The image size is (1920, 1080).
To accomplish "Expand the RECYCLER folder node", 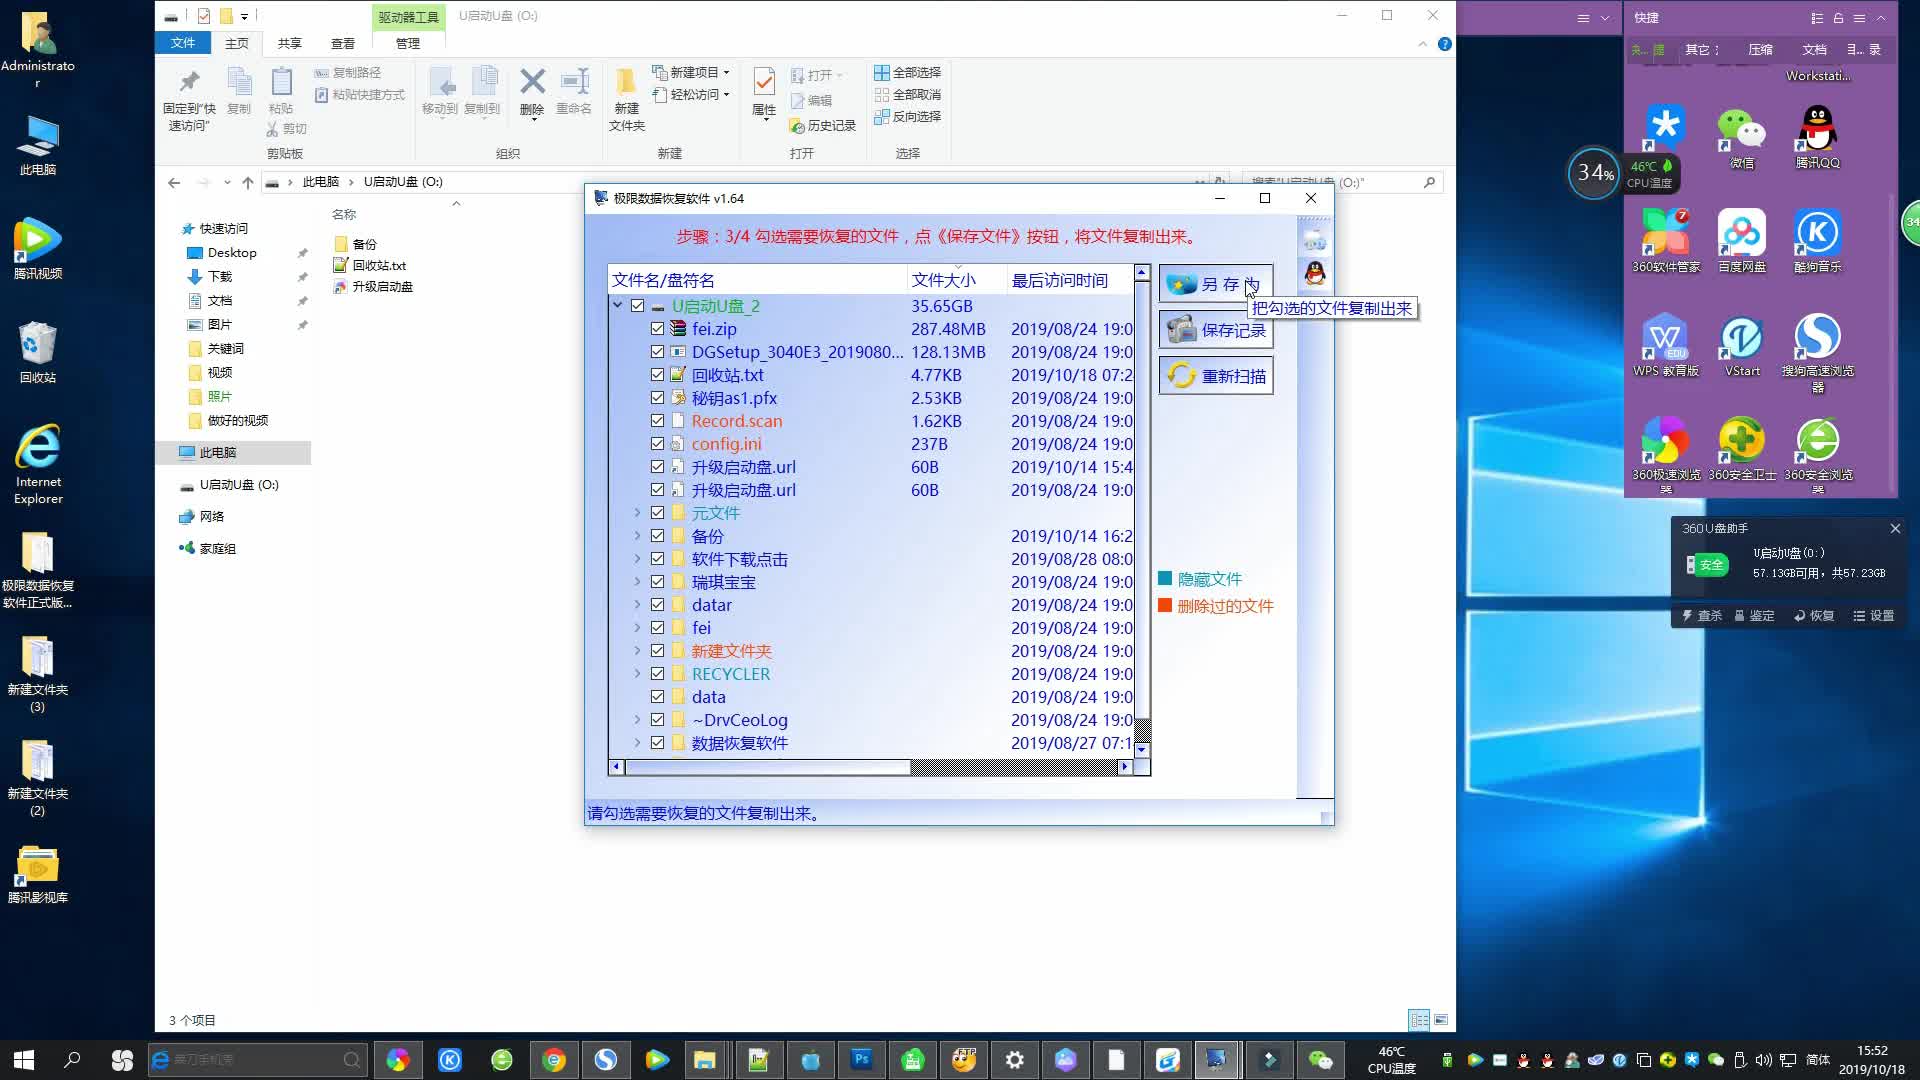I will [x=637, y=674].
